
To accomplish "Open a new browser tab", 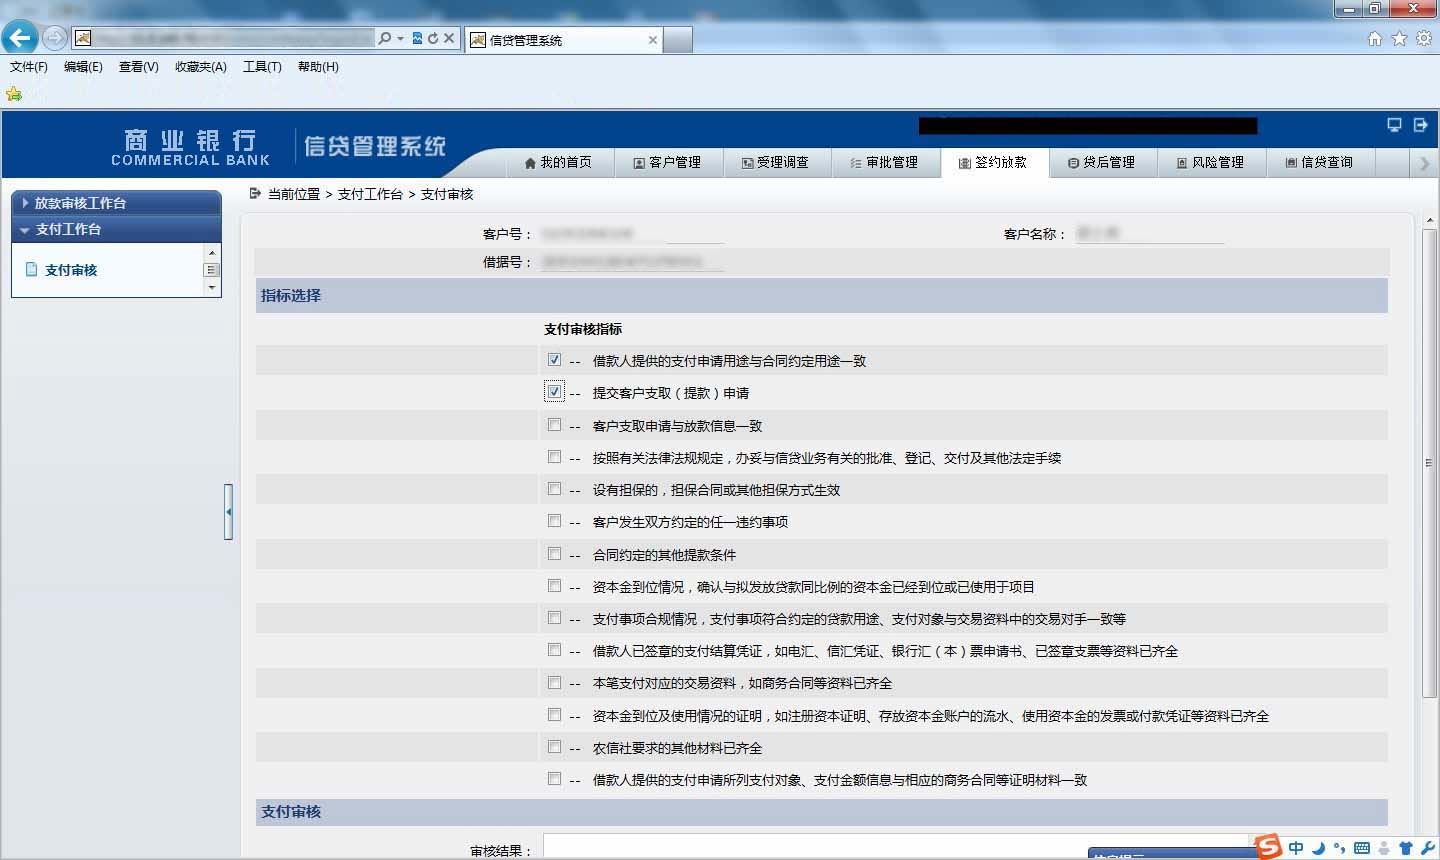I will pos(678,40).
